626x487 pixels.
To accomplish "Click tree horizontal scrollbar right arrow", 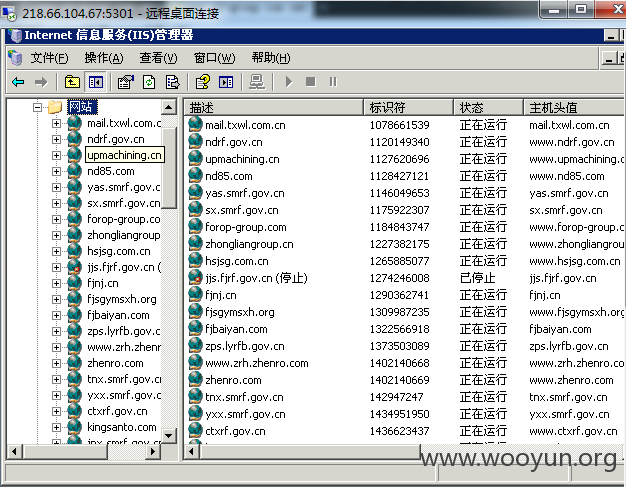I will [153, 452].
